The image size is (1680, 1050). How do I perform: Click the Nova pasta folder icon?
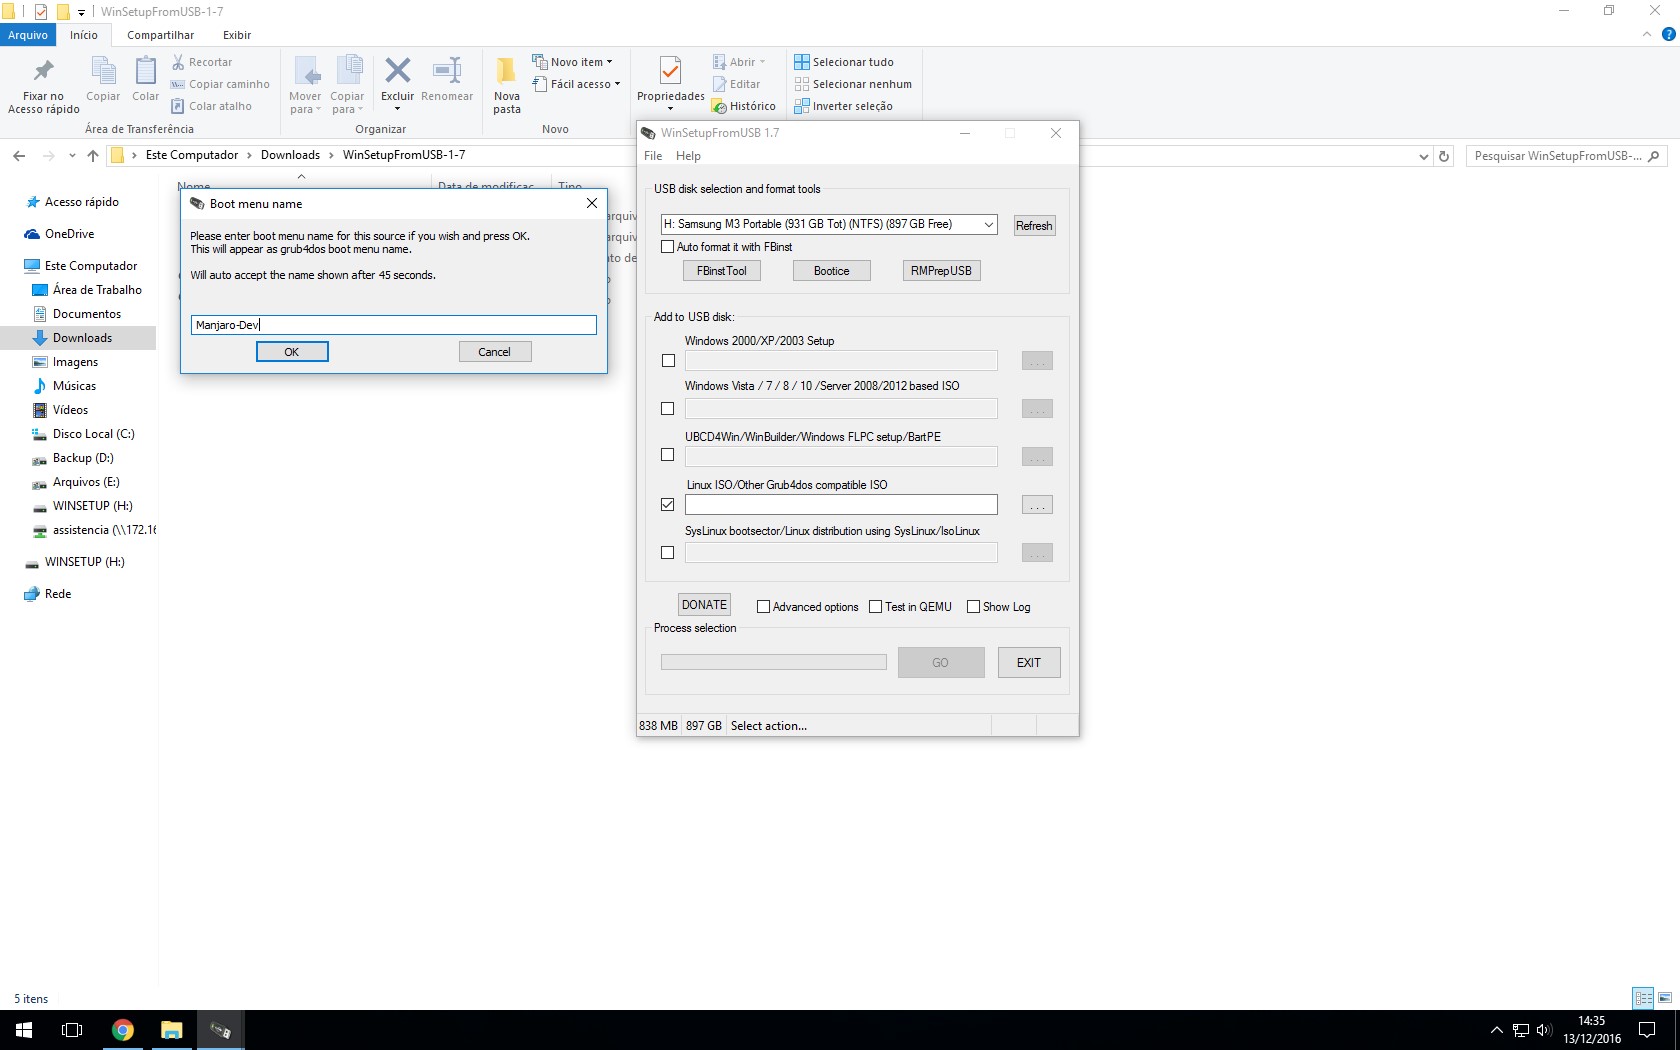point(506,71)
